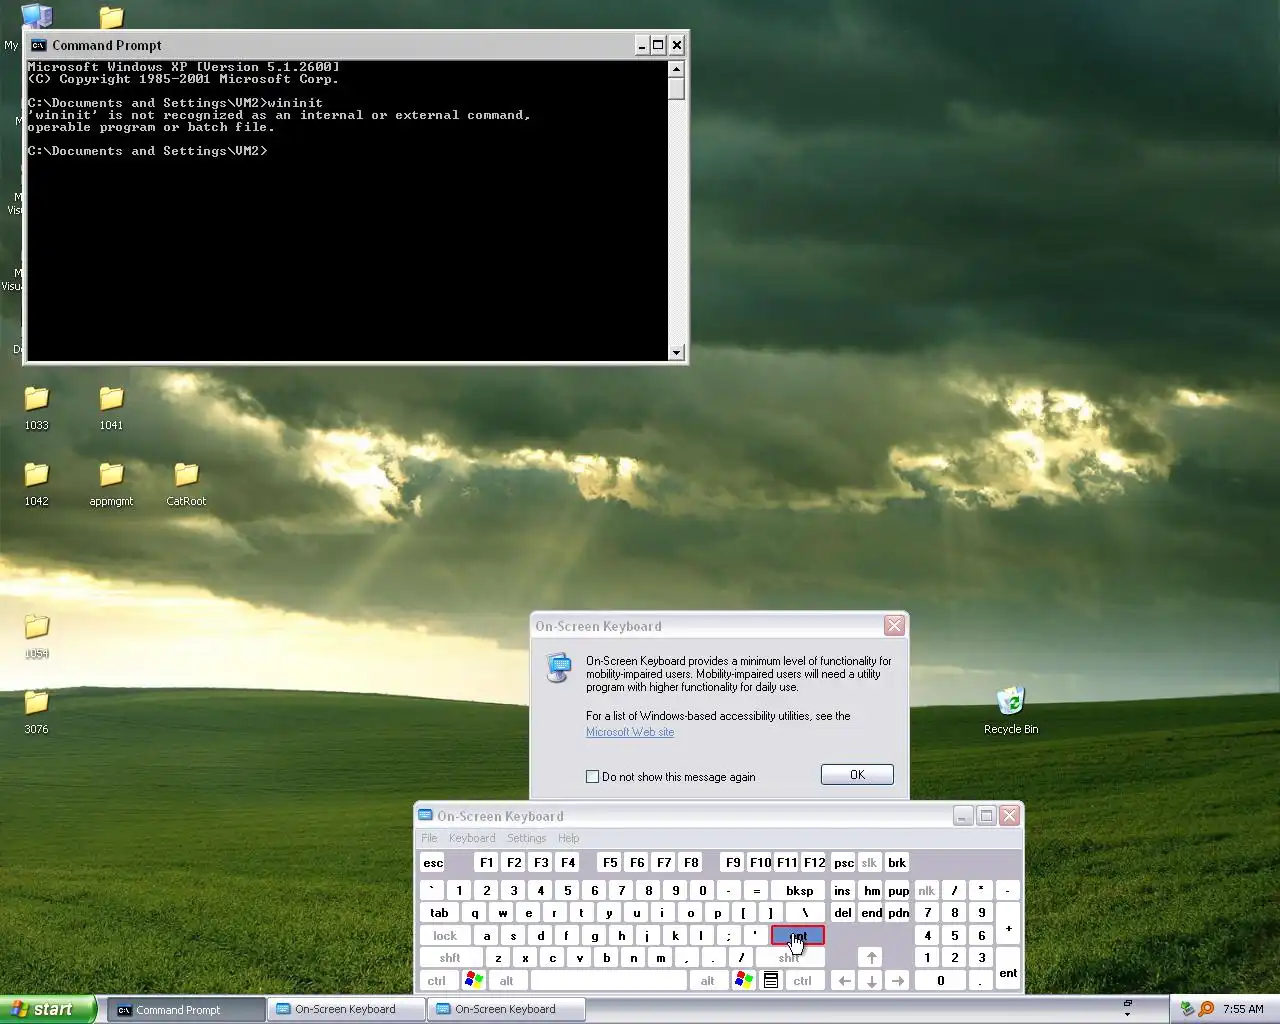Click inside the Command Prompt console area
Viewport: 1280px width, 1024px height.
(x=347, y=210)
